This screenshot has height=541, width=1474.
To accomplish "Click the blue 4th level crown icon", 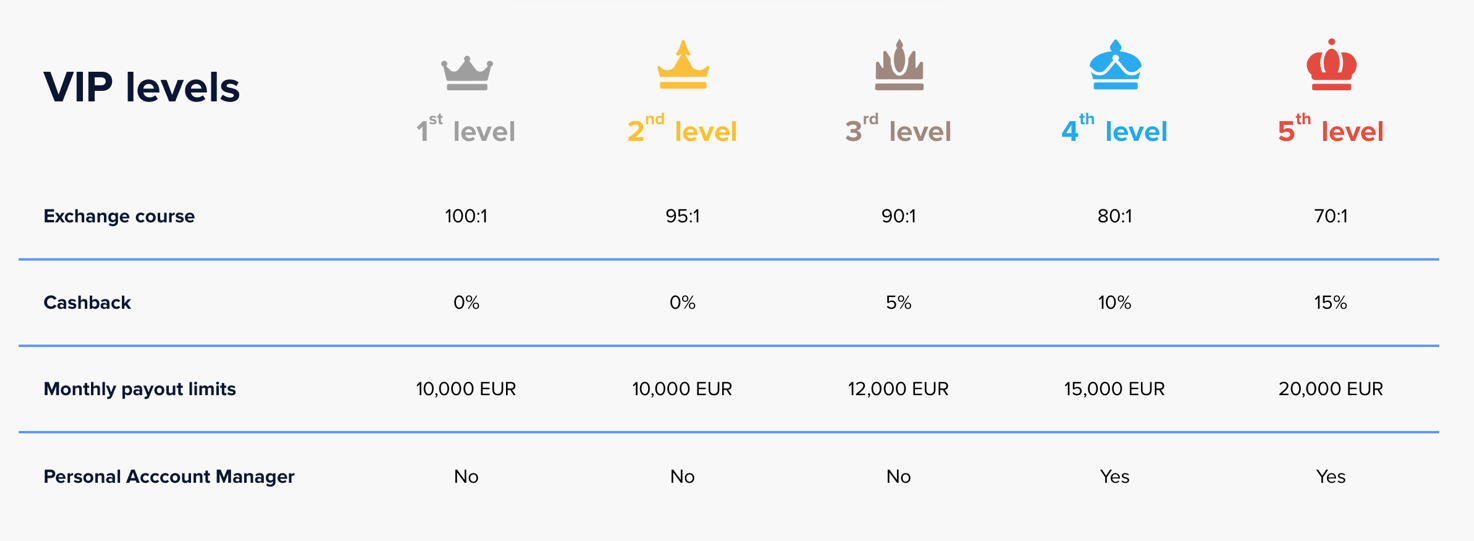I will point(1115,65).
